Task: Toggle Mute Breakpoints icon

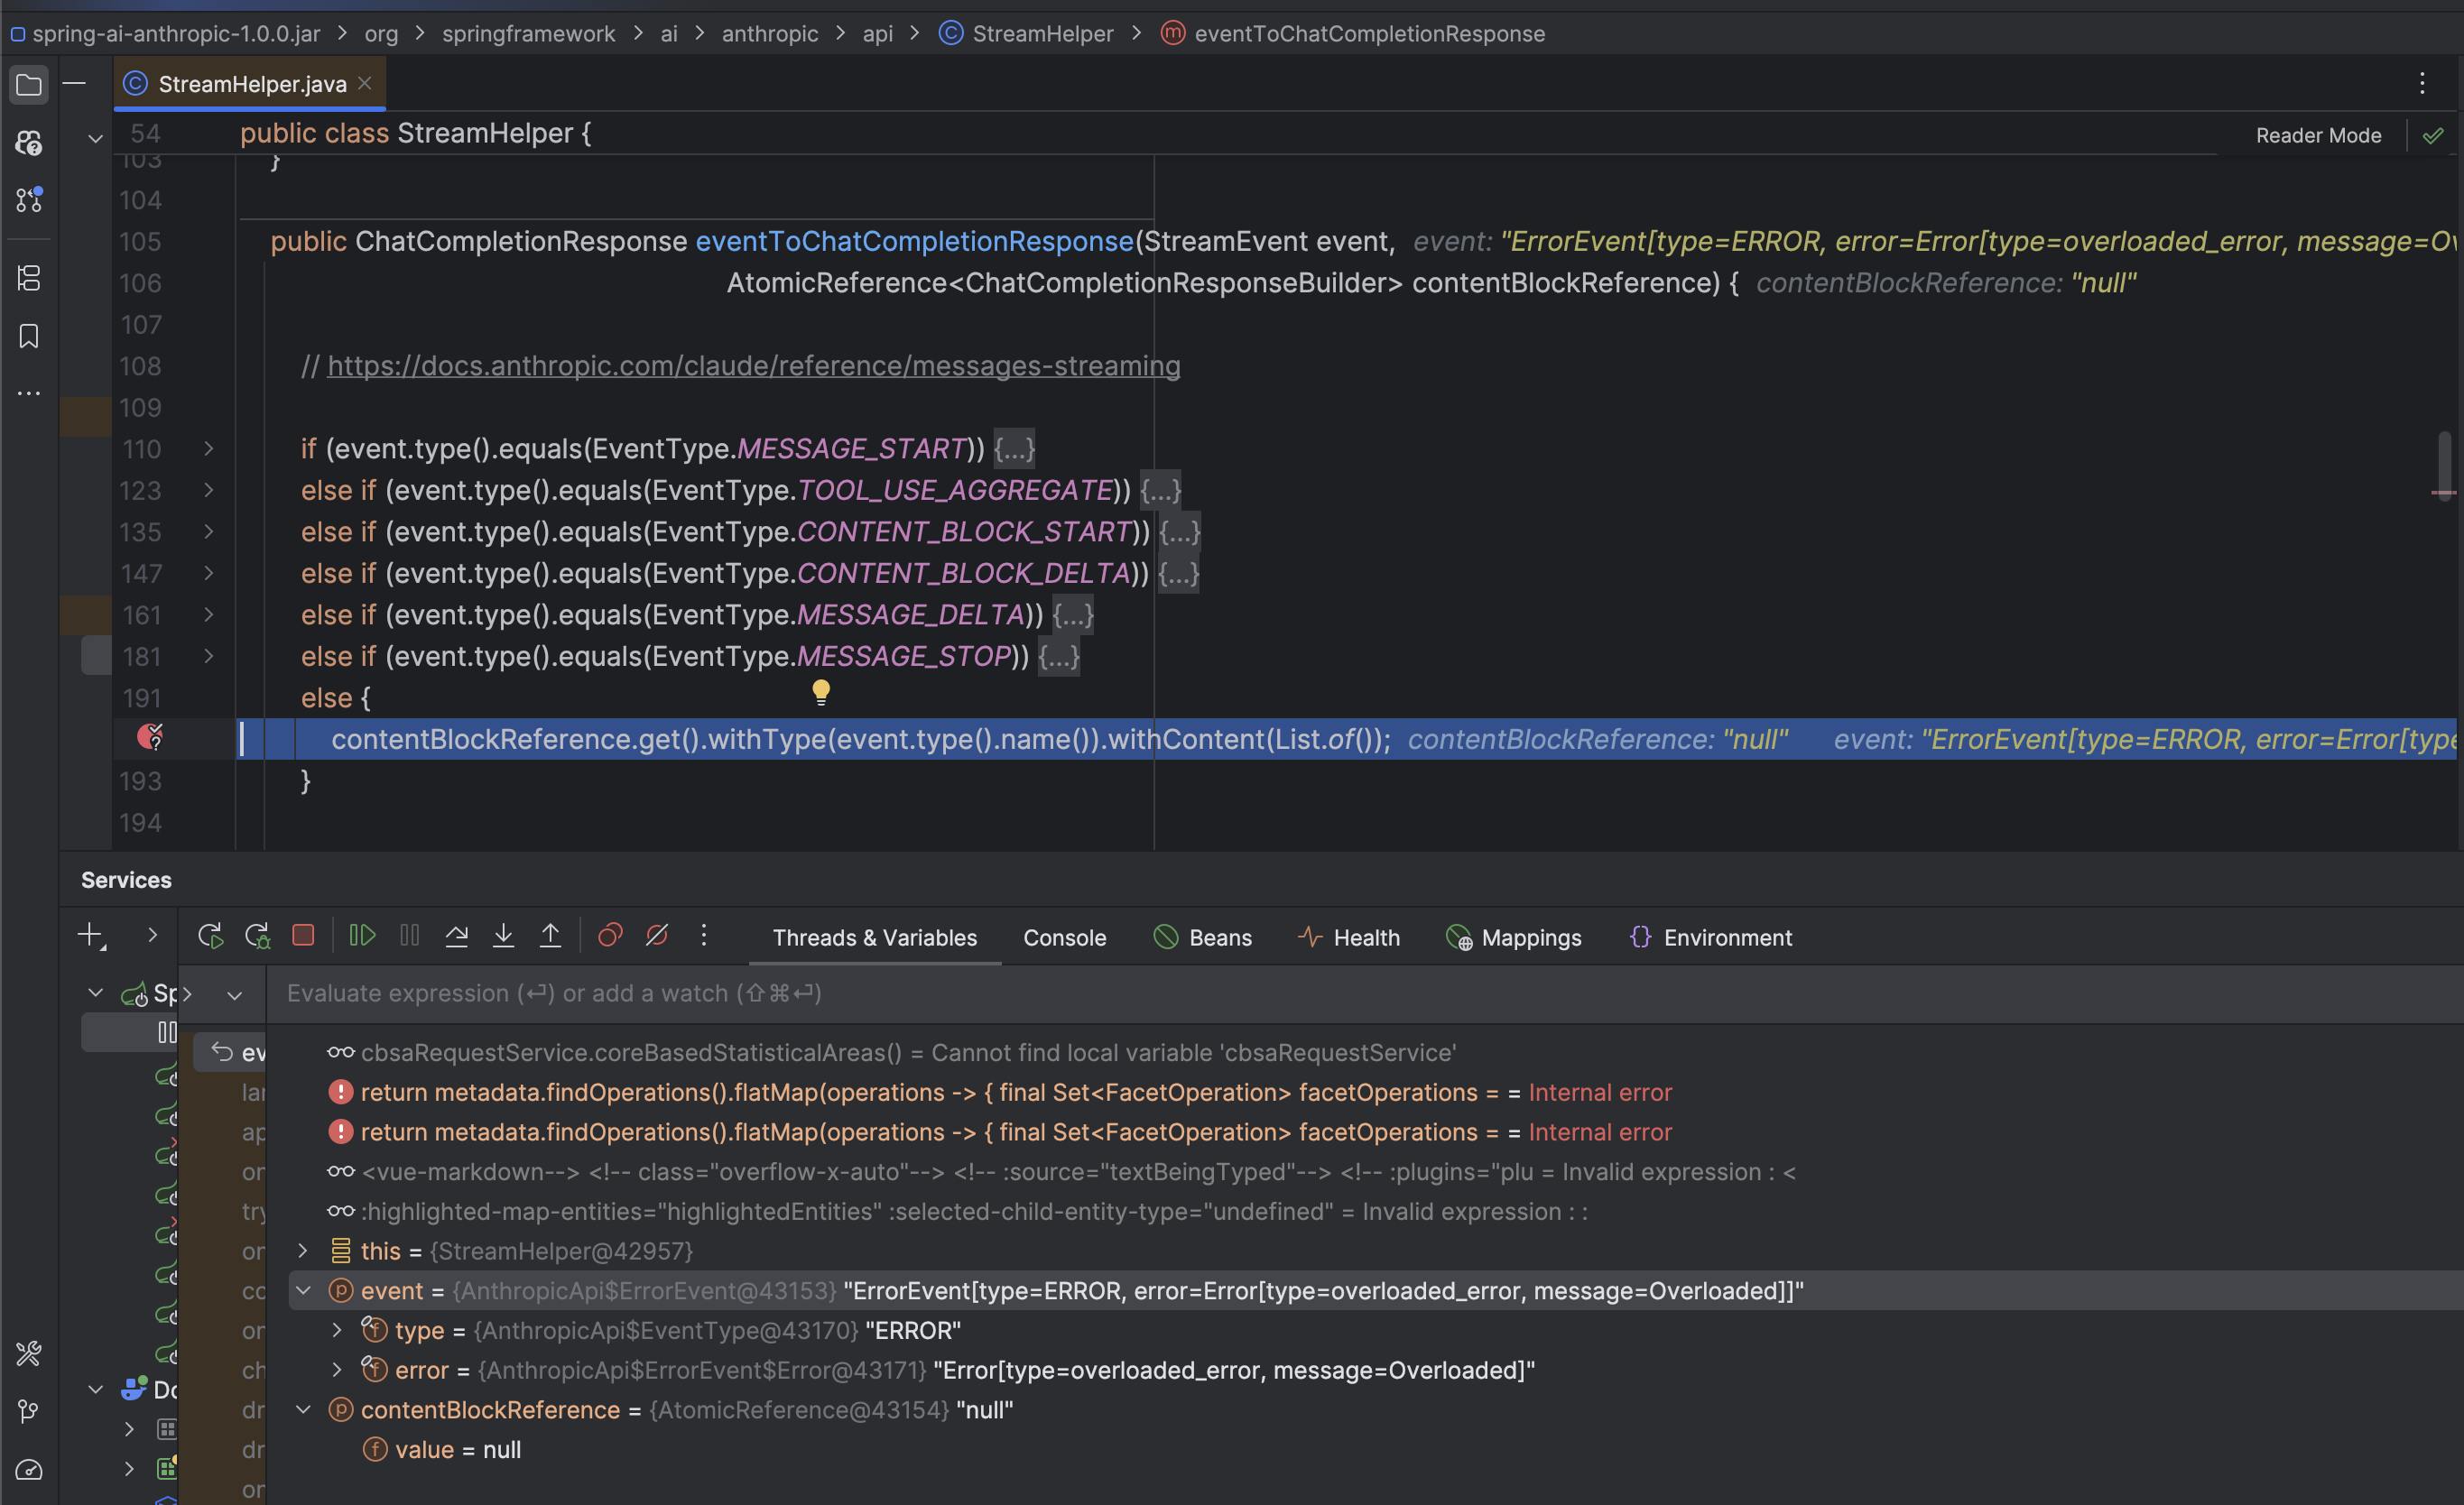Action: coord(657,935)
